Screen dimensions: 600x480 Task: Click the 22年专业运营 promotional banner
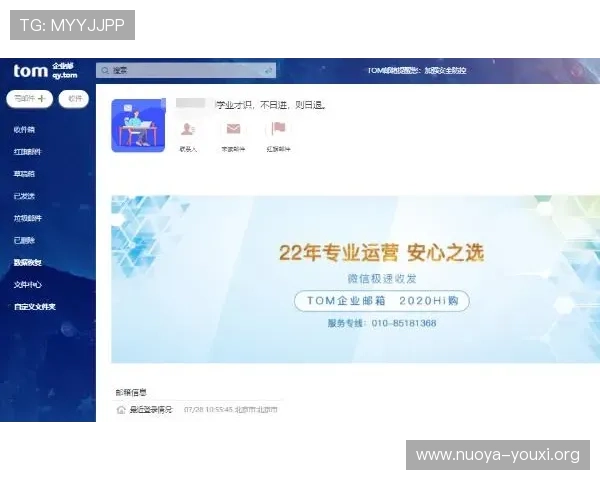(355, 279)
